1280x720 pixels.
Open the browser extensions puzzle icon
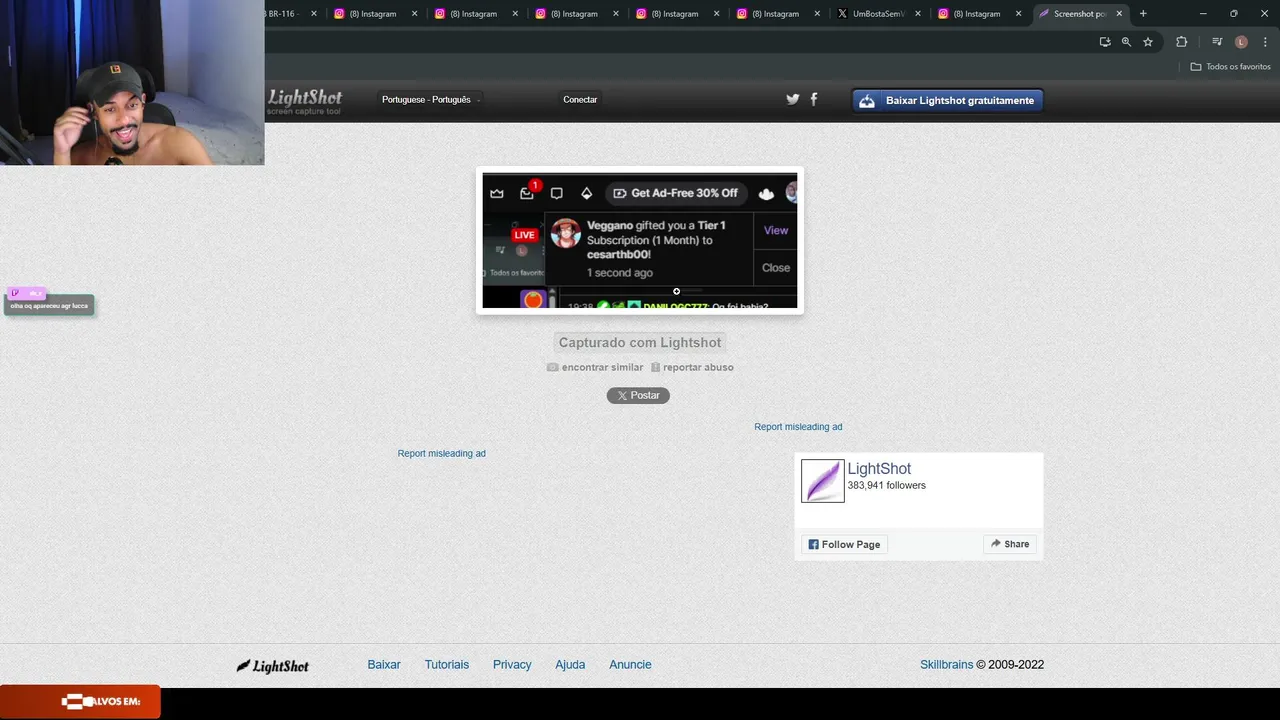(1181, 42)
